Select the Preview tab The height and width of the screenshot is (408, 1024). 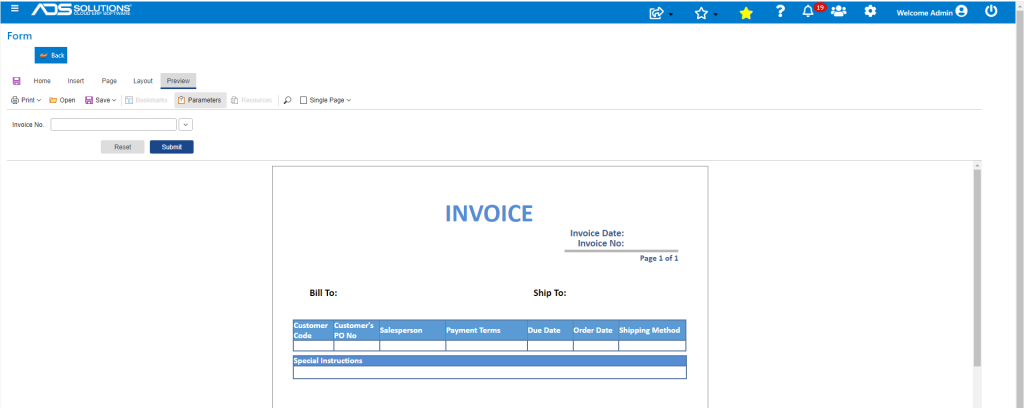[x=178, y=81]
